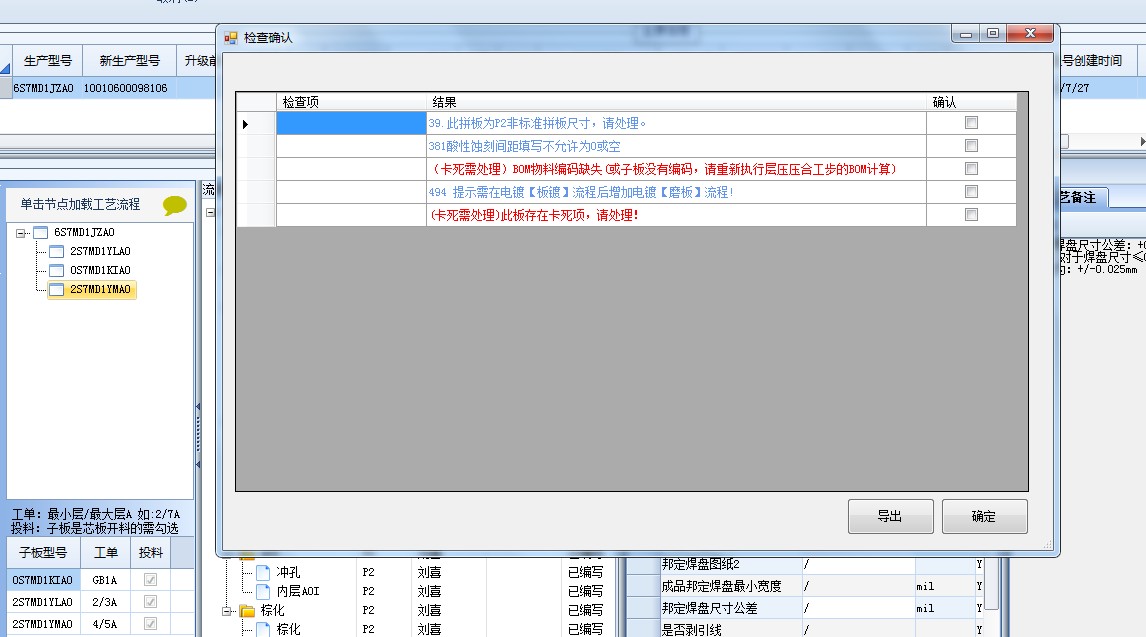Click the 棕化 folder icon

click(x=248, y=610)
